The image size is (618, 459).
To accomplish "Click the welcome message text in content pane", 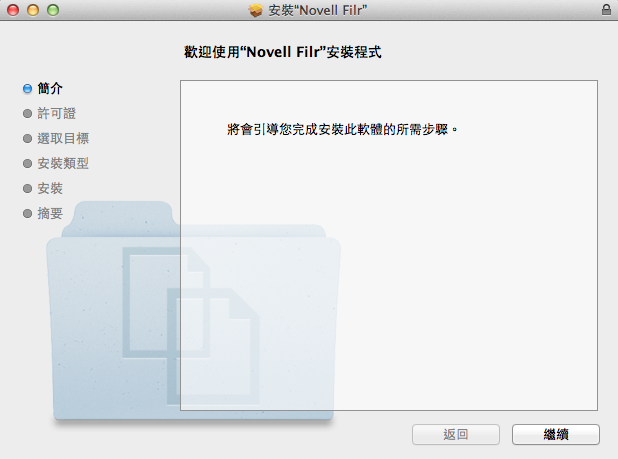I will coord(342,129).
